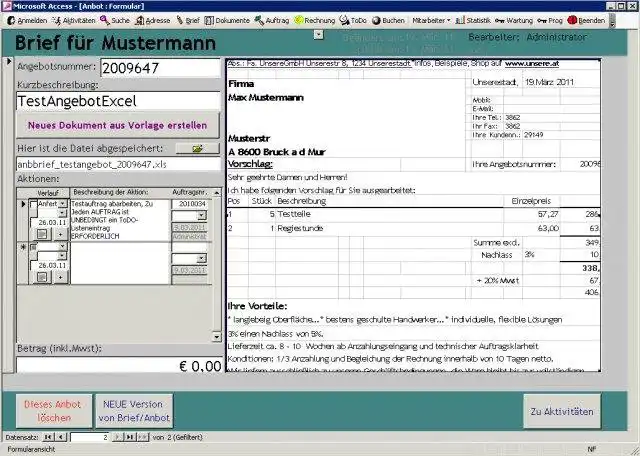
Task: Open the Adresse house icon
Action: 140,20
